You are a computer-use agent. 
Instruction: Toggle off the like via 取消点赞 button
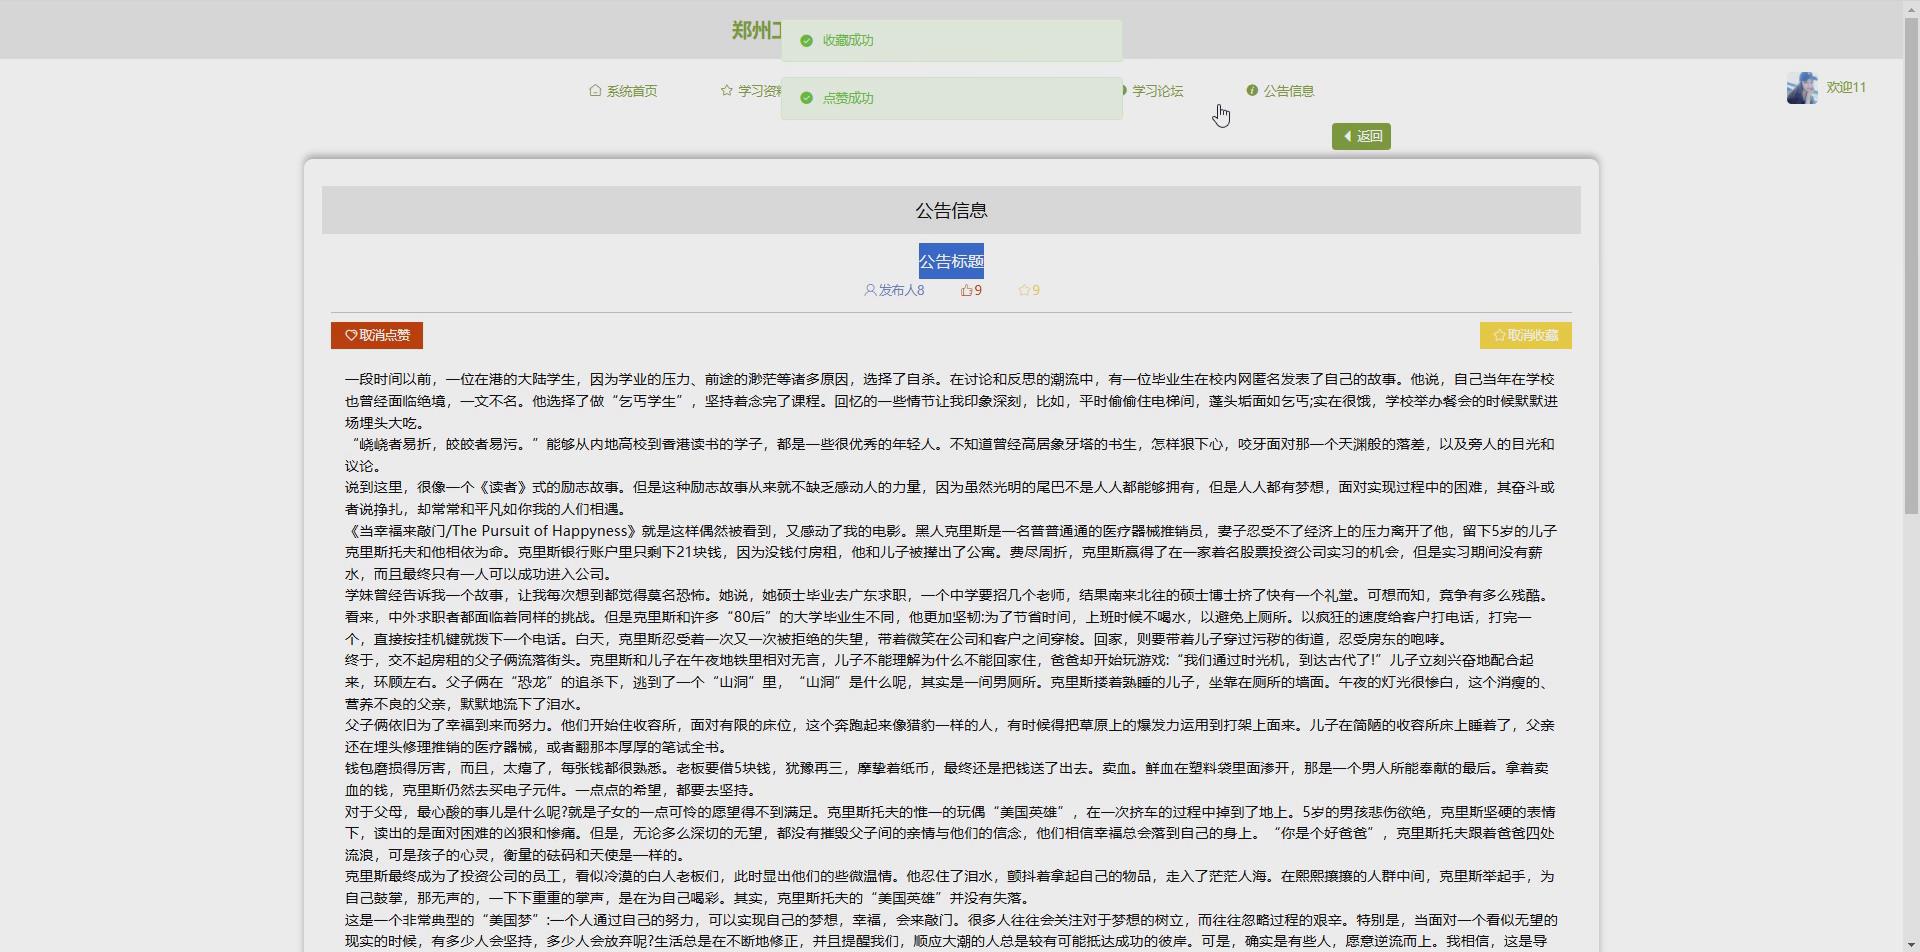(x=376, y=335)
